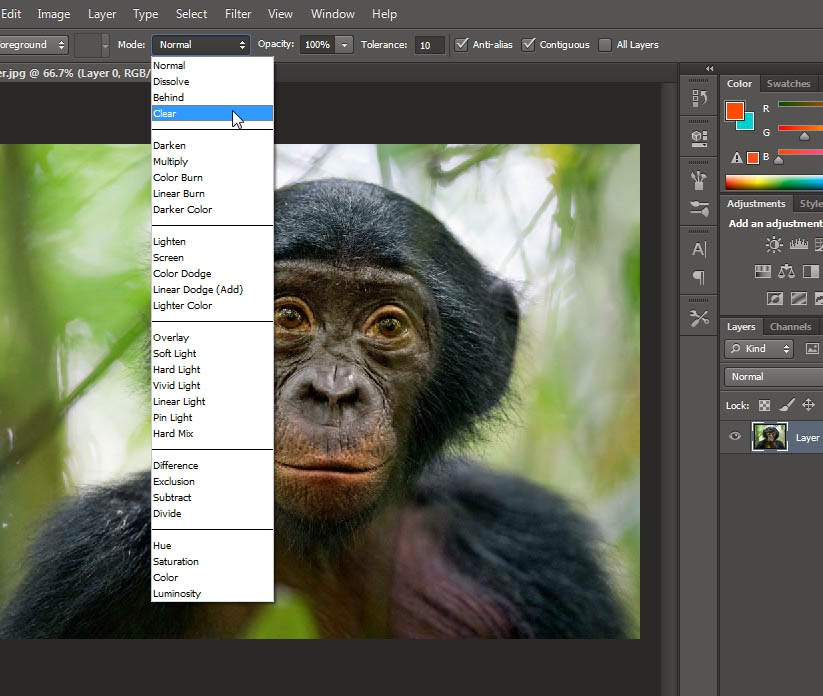The height and width of the screenshot is (696, 823).
Task: Choose the Screen blend mode
Action: click(x=212, y=258)
